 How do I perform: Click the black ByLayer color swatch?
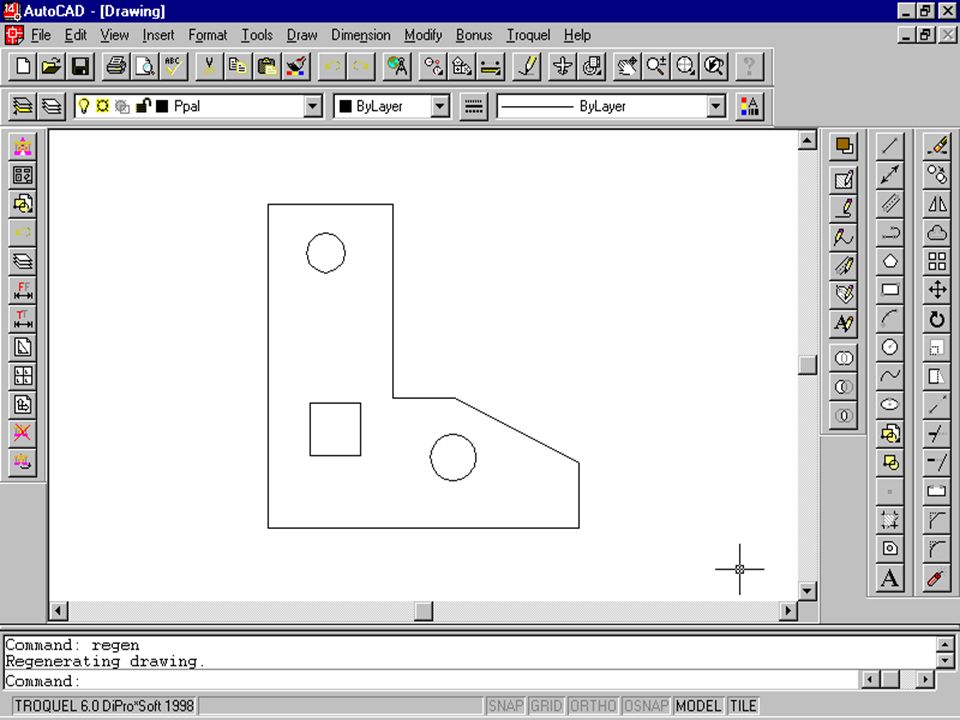pyautogui.click(x=345, y=107)
